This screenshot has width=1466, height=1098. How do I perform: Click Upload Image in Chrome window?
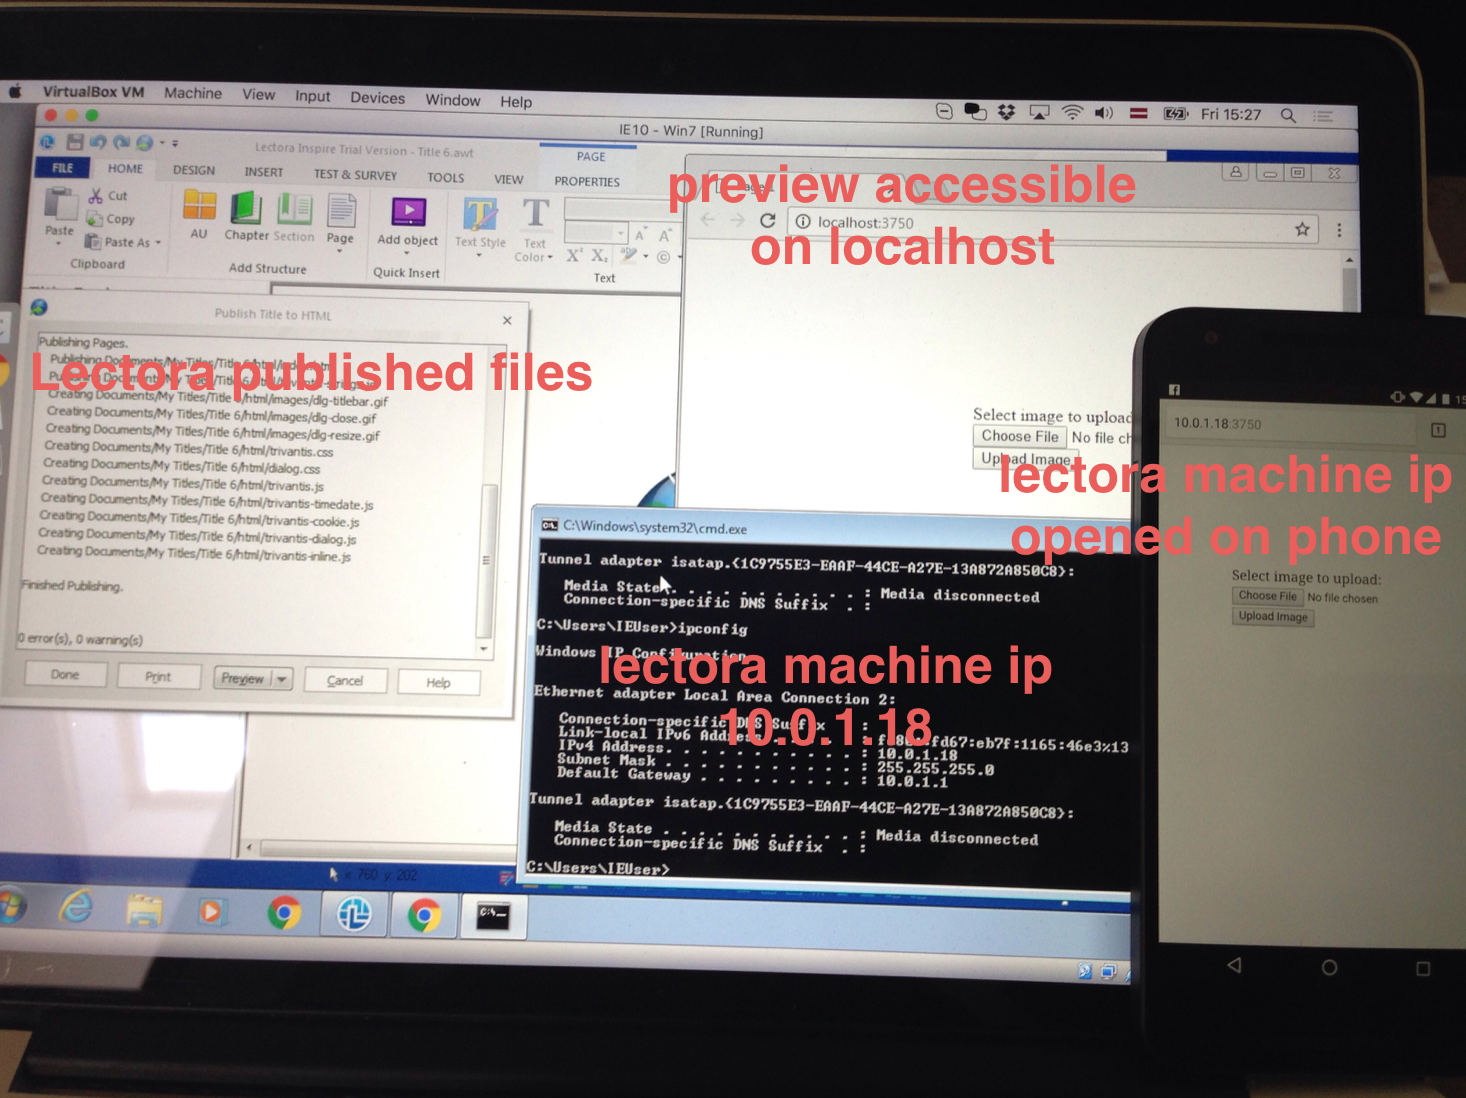(1026, 459)
